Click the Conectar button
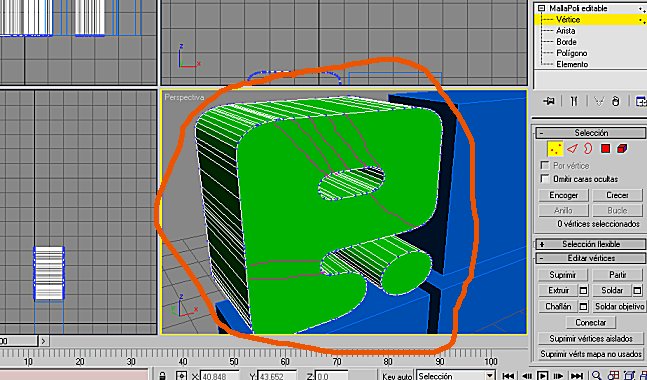The height and width of the screenshot is (380, 647). pos(590,322)
